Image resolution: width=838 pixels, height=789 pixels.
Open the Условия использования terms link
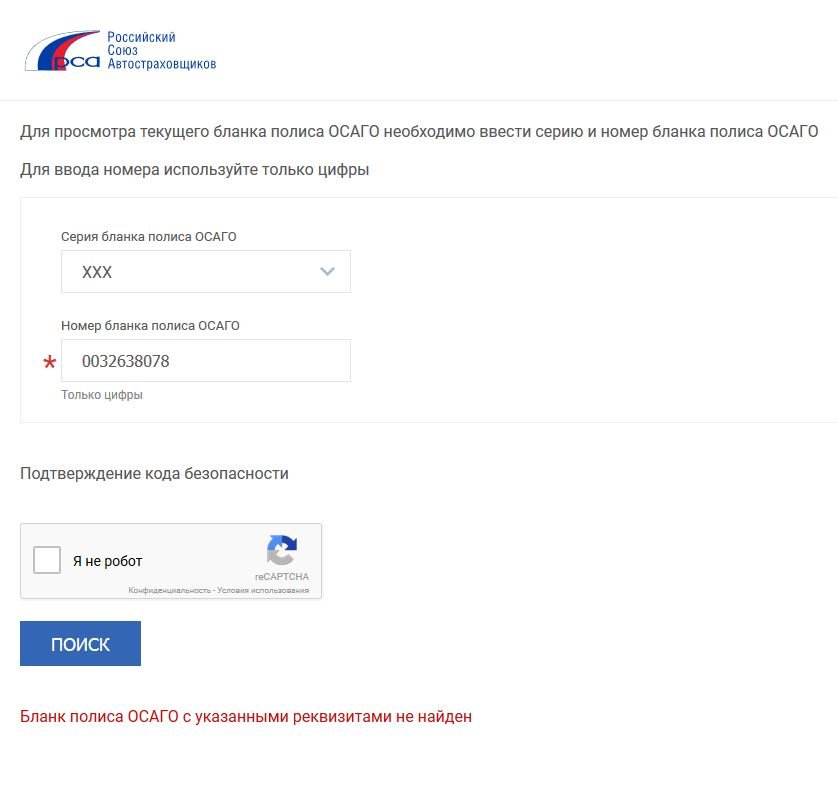click(263, 590)
